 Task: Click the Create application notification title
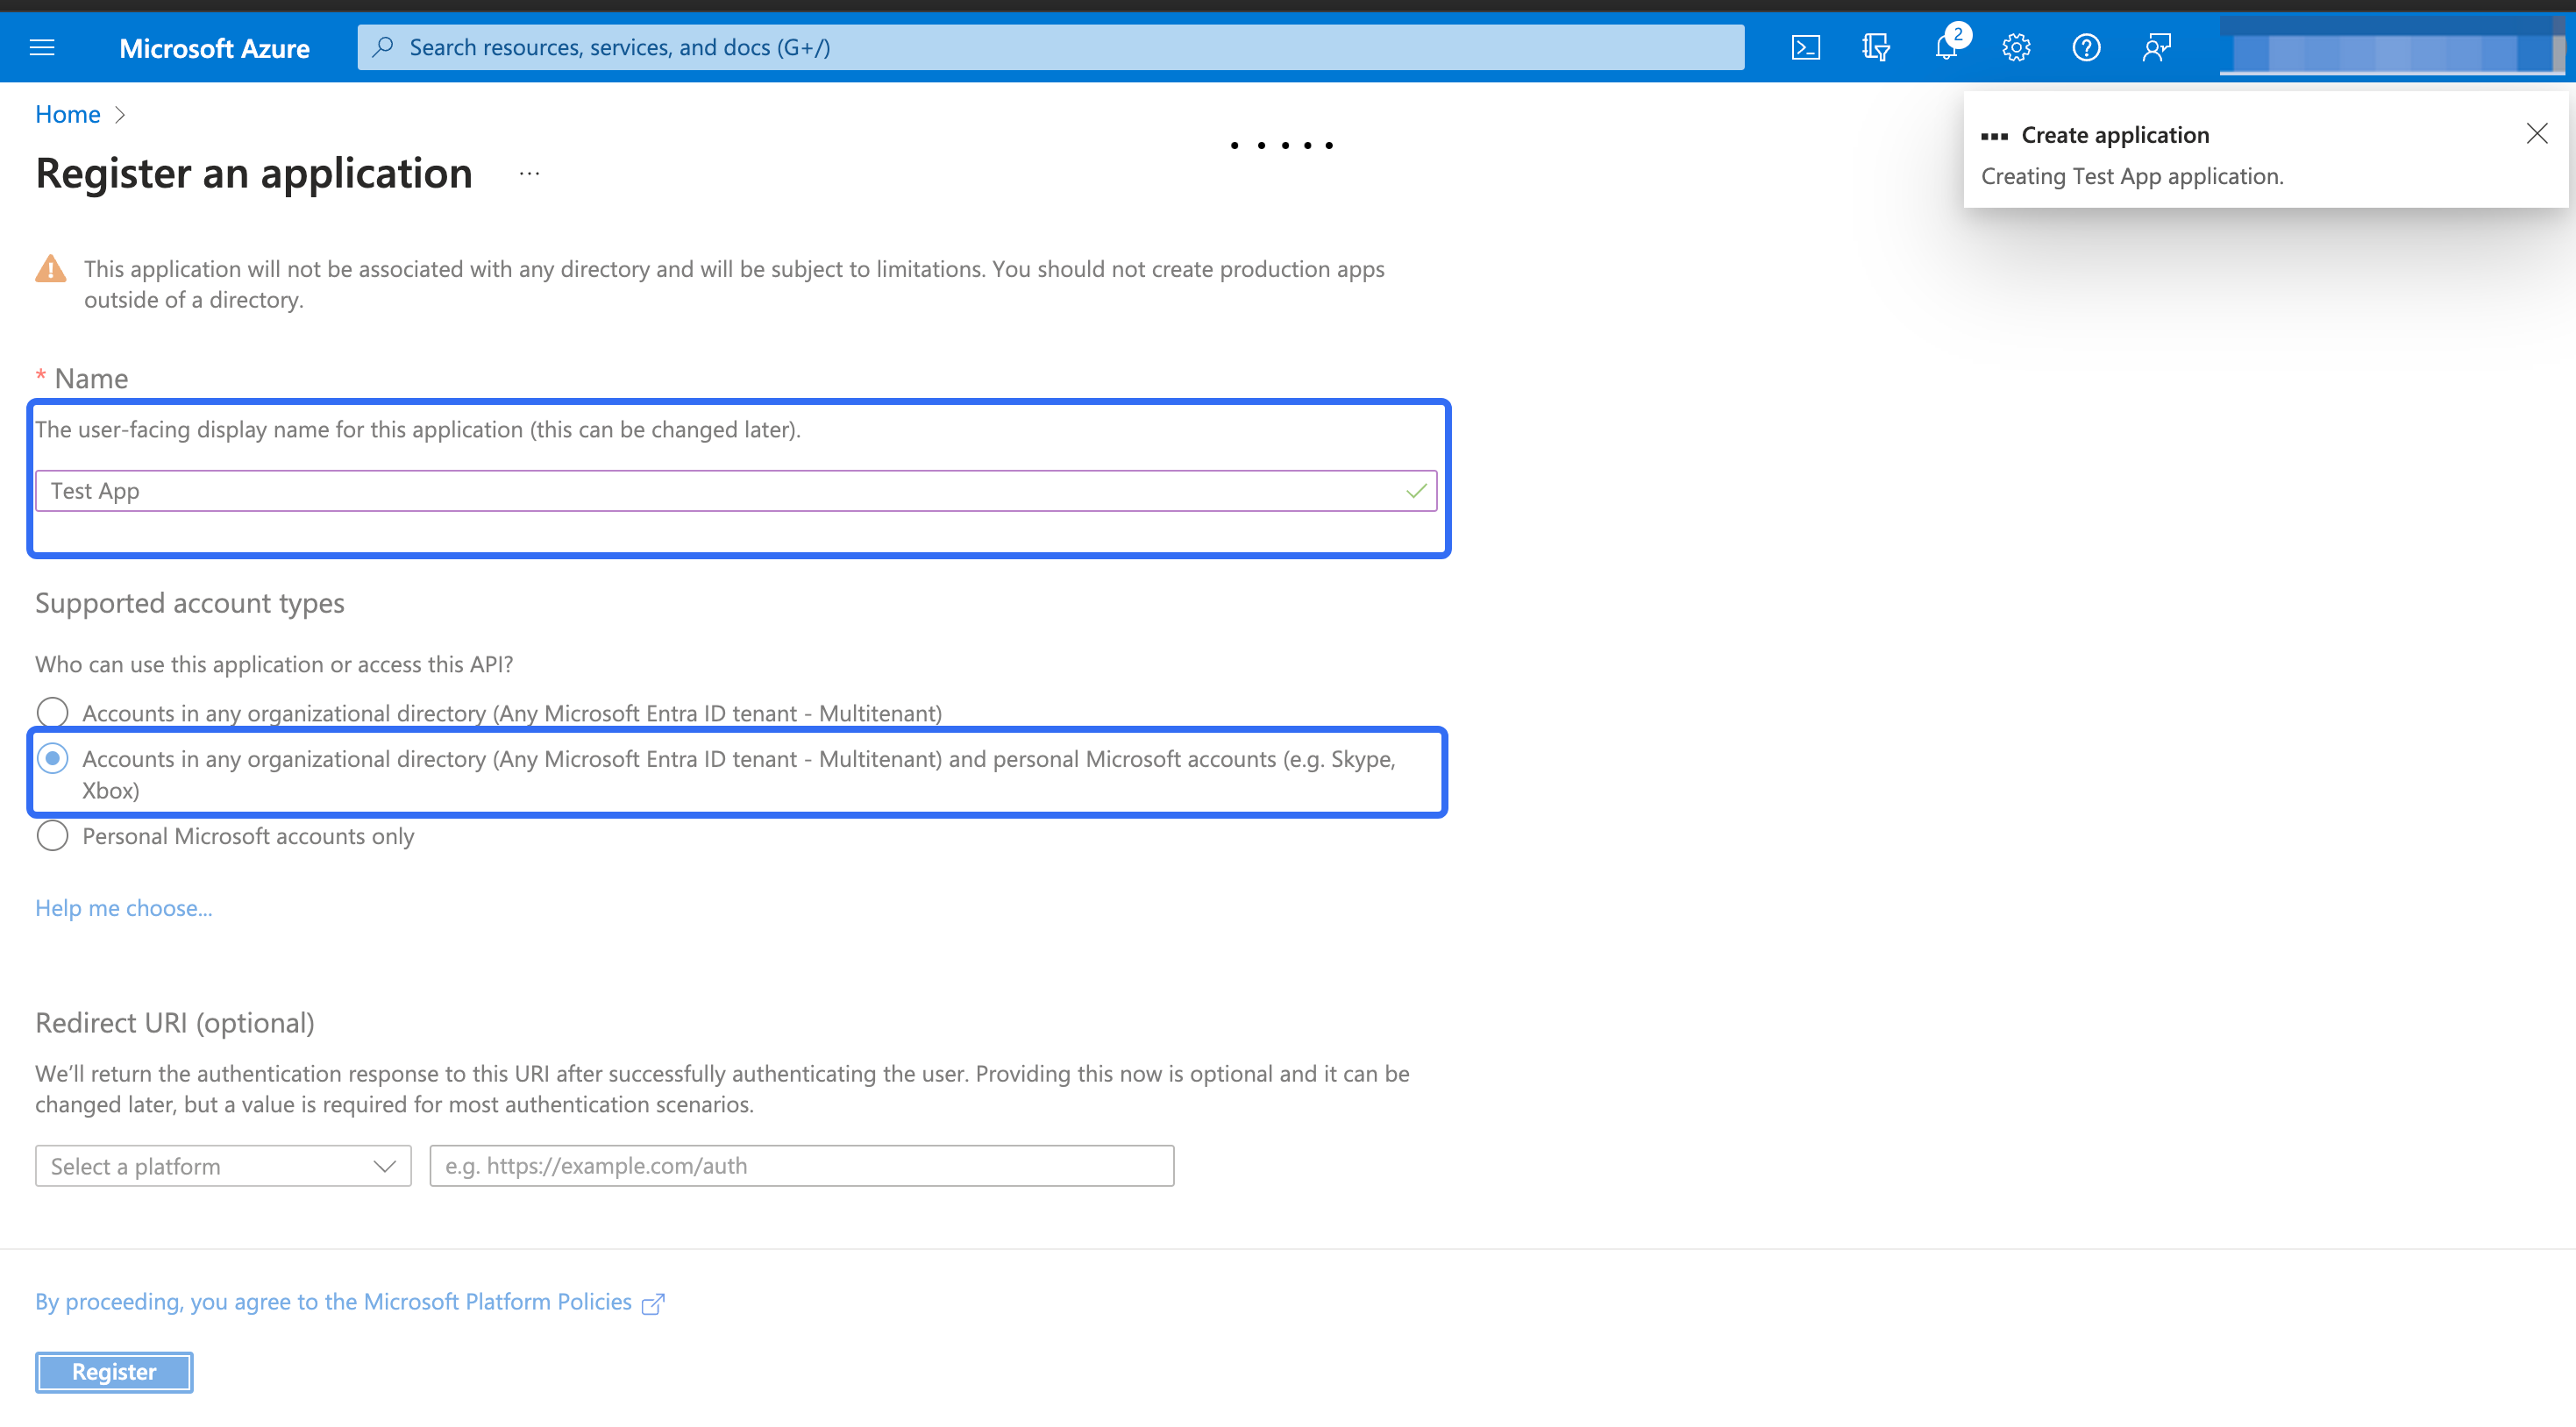pyautogui.click(x=2115, y=135)
